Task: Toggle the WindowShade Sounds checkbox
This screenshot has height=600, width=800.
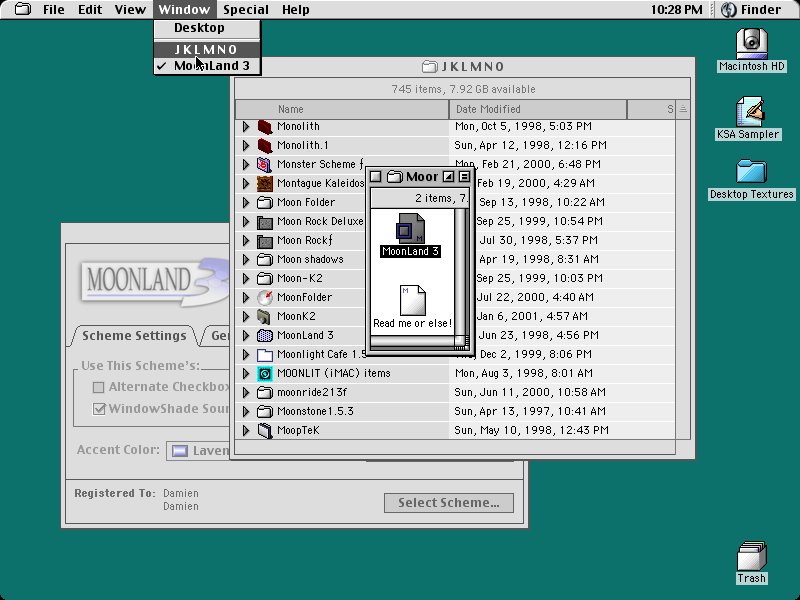Action: [x=98, y=409]
